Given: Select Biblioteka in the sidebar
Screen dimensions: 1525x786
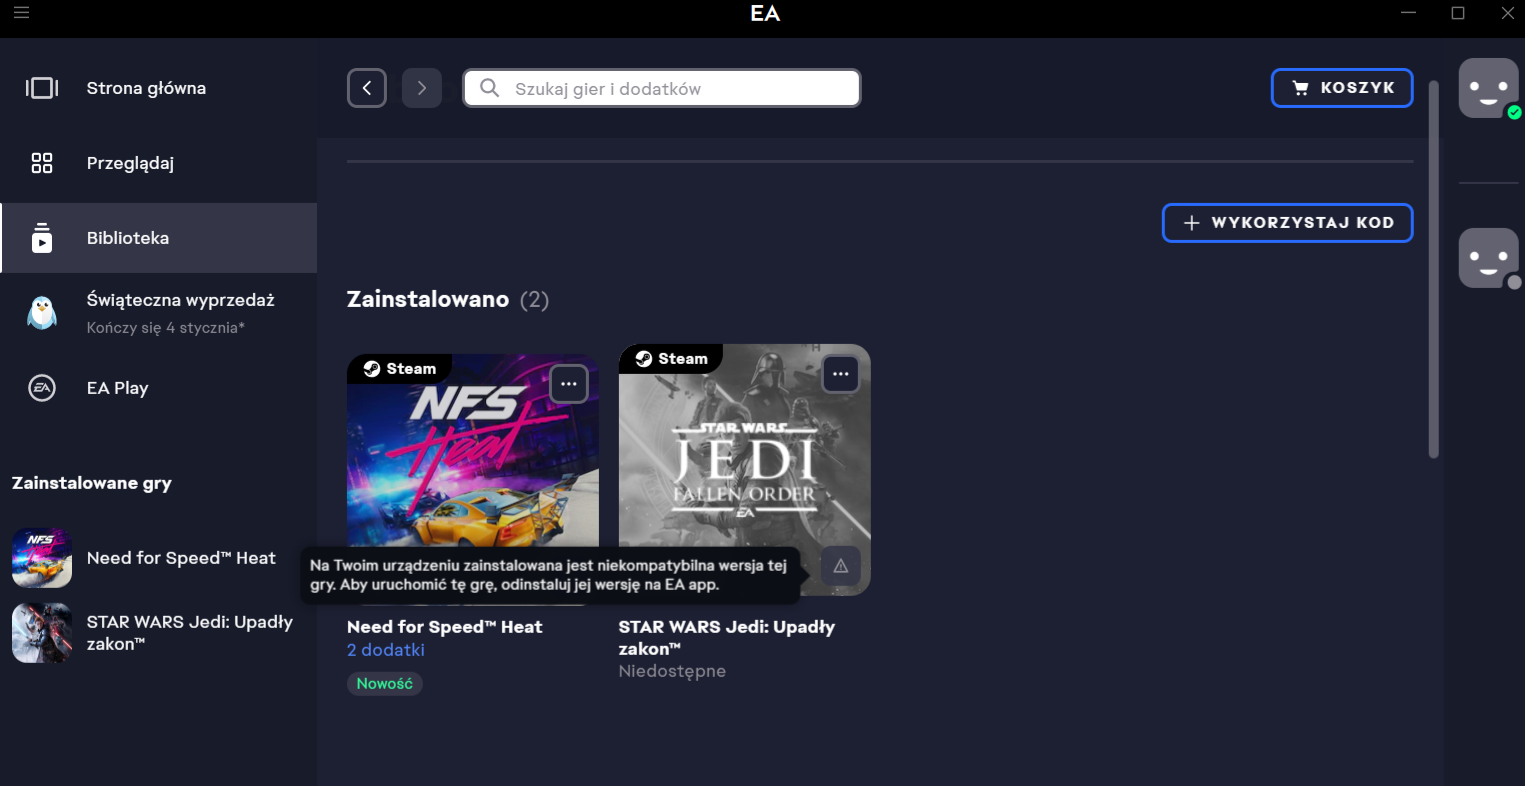Looking at the screenshot, I should (x=128, y=238).
